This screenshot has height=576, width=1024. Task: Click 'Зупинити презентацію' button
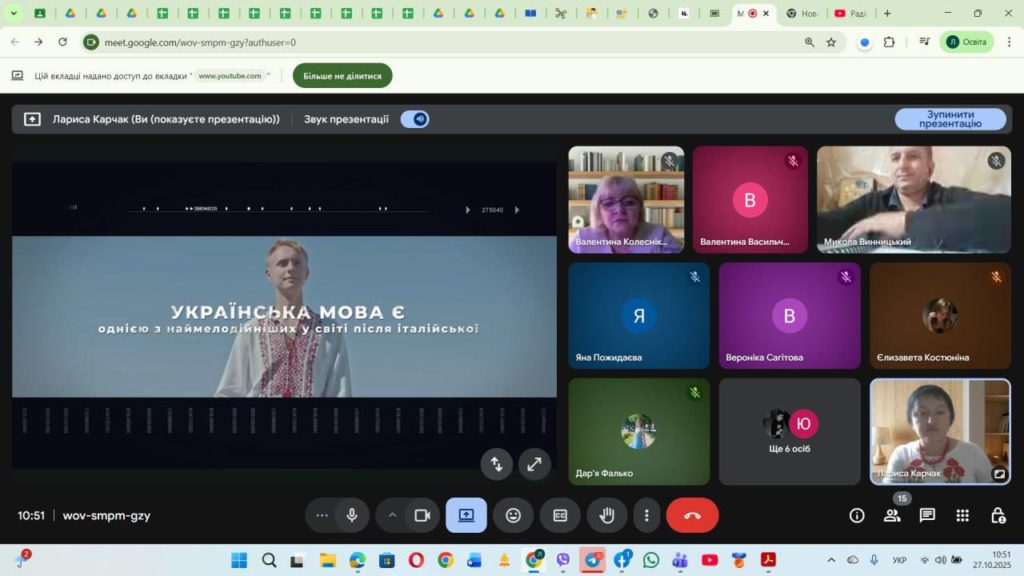[x=950, y=119]
